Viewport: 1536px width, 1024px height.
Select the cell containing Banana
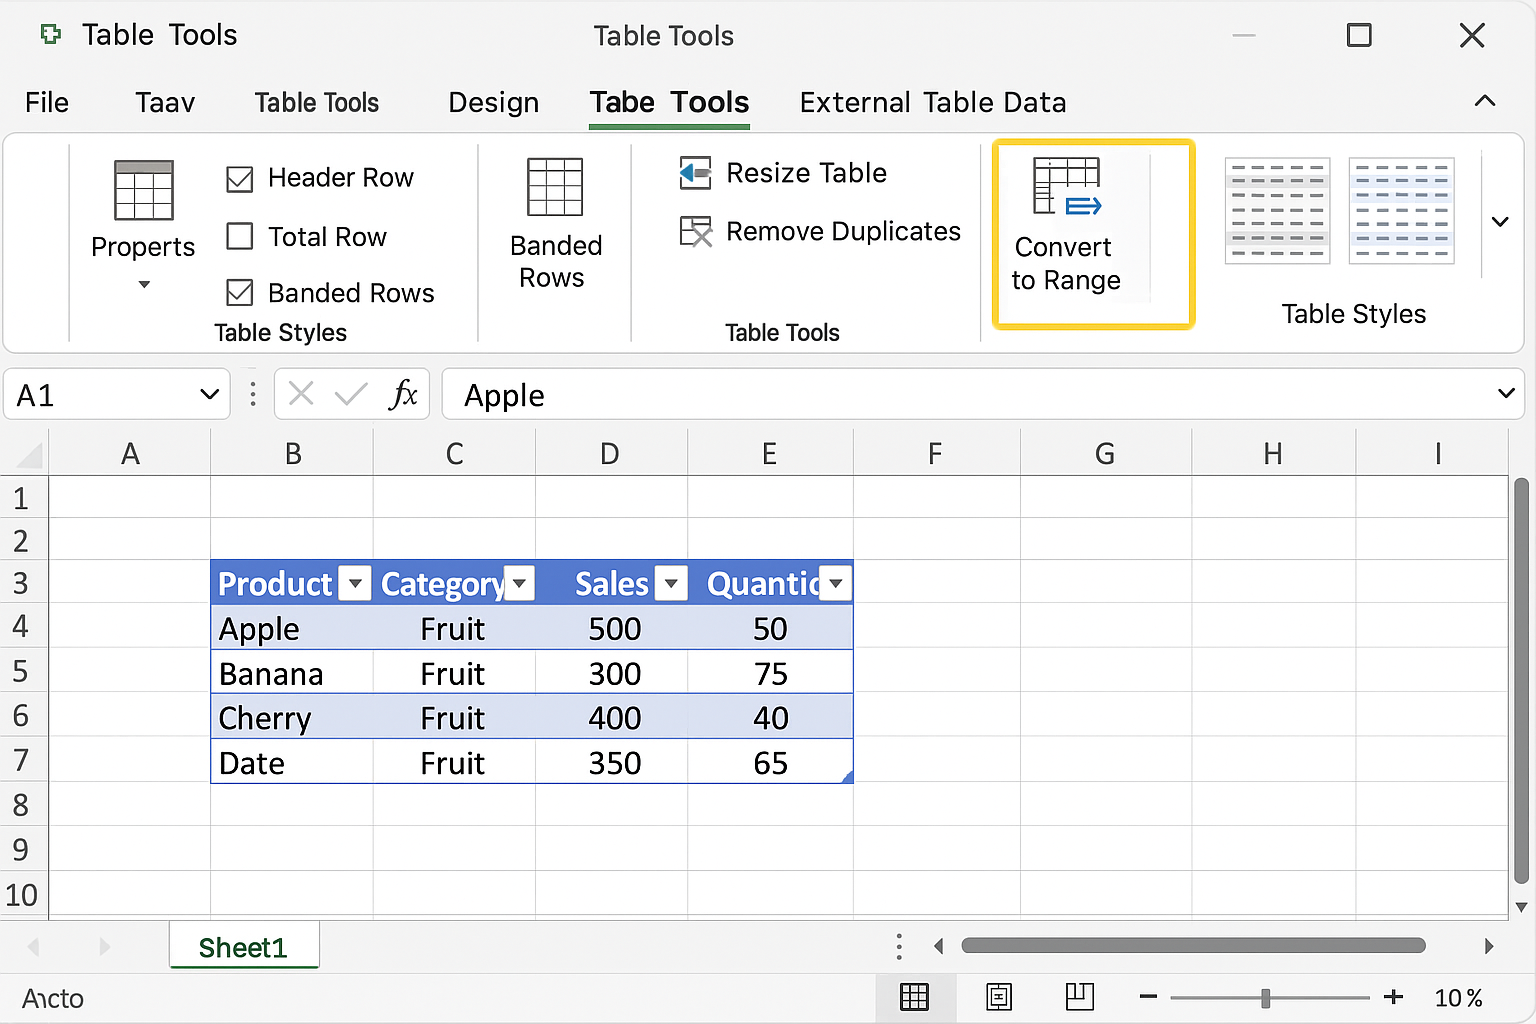(x=292, y=673)
